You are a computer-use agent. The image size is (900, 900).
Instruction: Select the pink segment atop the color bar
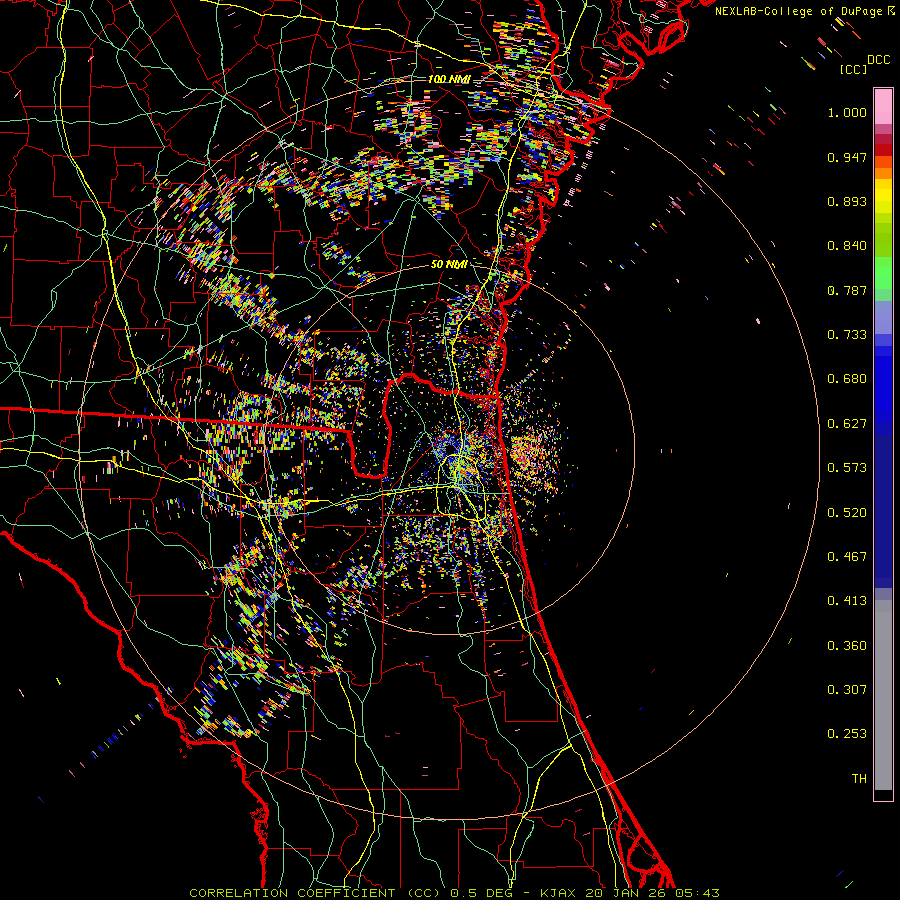[x=883, y=105]
